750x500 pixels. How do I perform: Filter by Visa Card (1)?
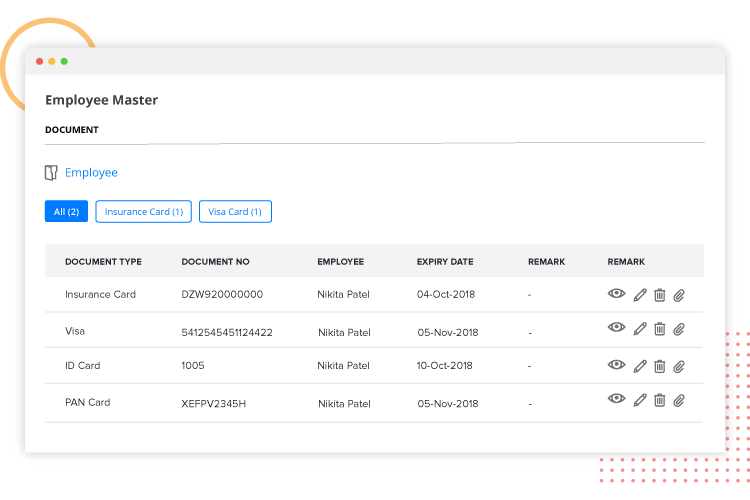click(x=235, y=211)
